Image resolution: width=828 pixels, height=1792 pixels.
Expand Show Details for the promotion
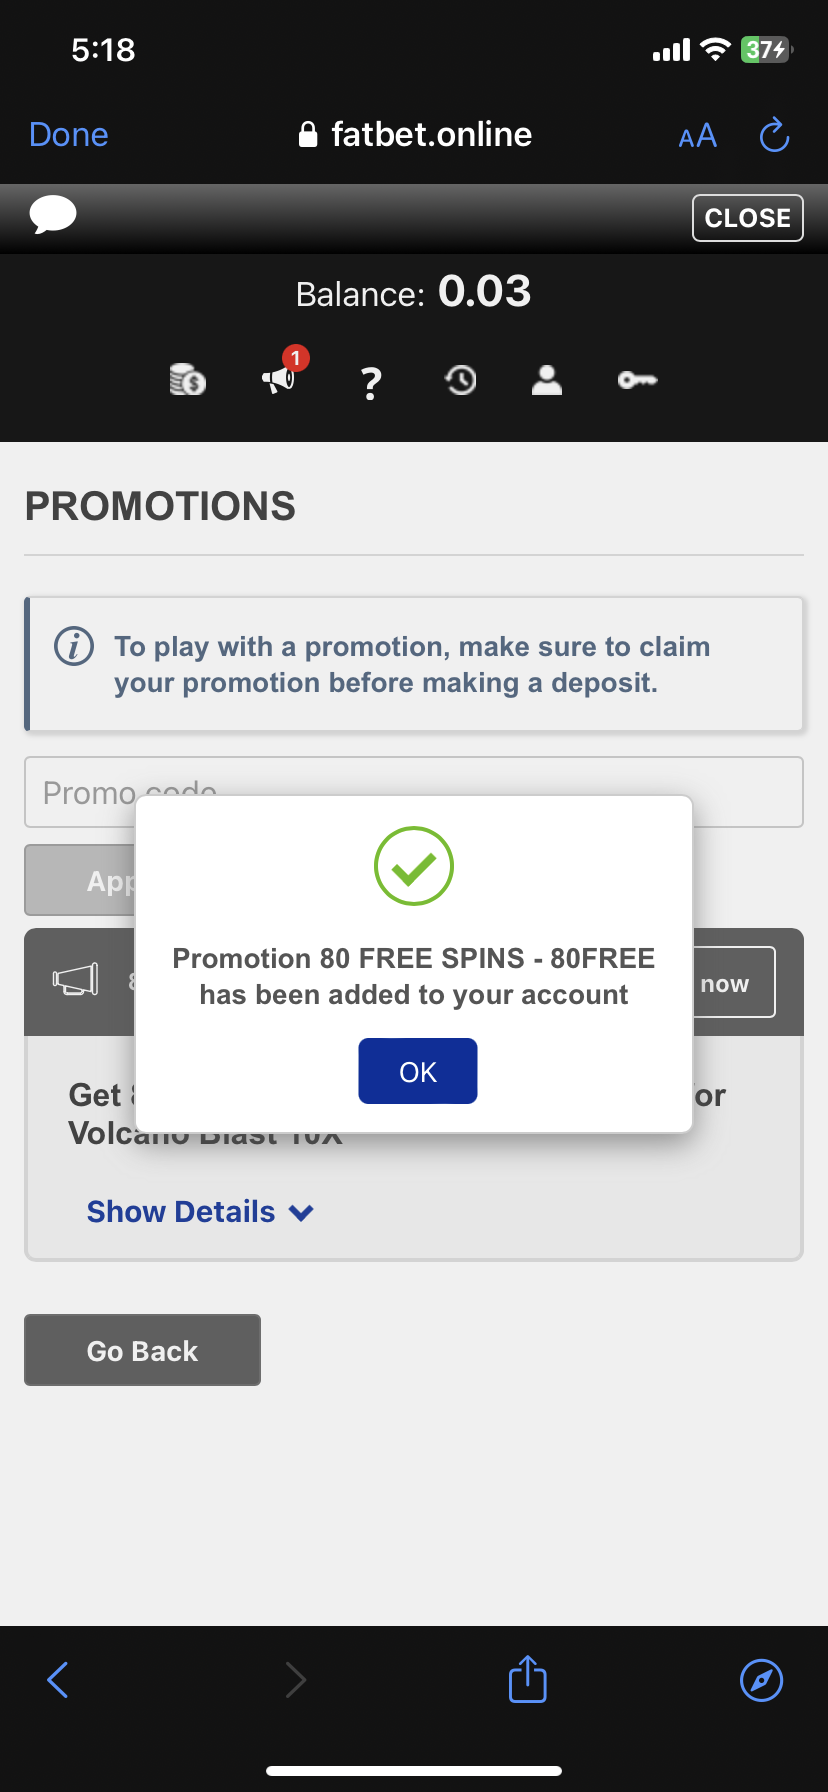pos(180,1211)
